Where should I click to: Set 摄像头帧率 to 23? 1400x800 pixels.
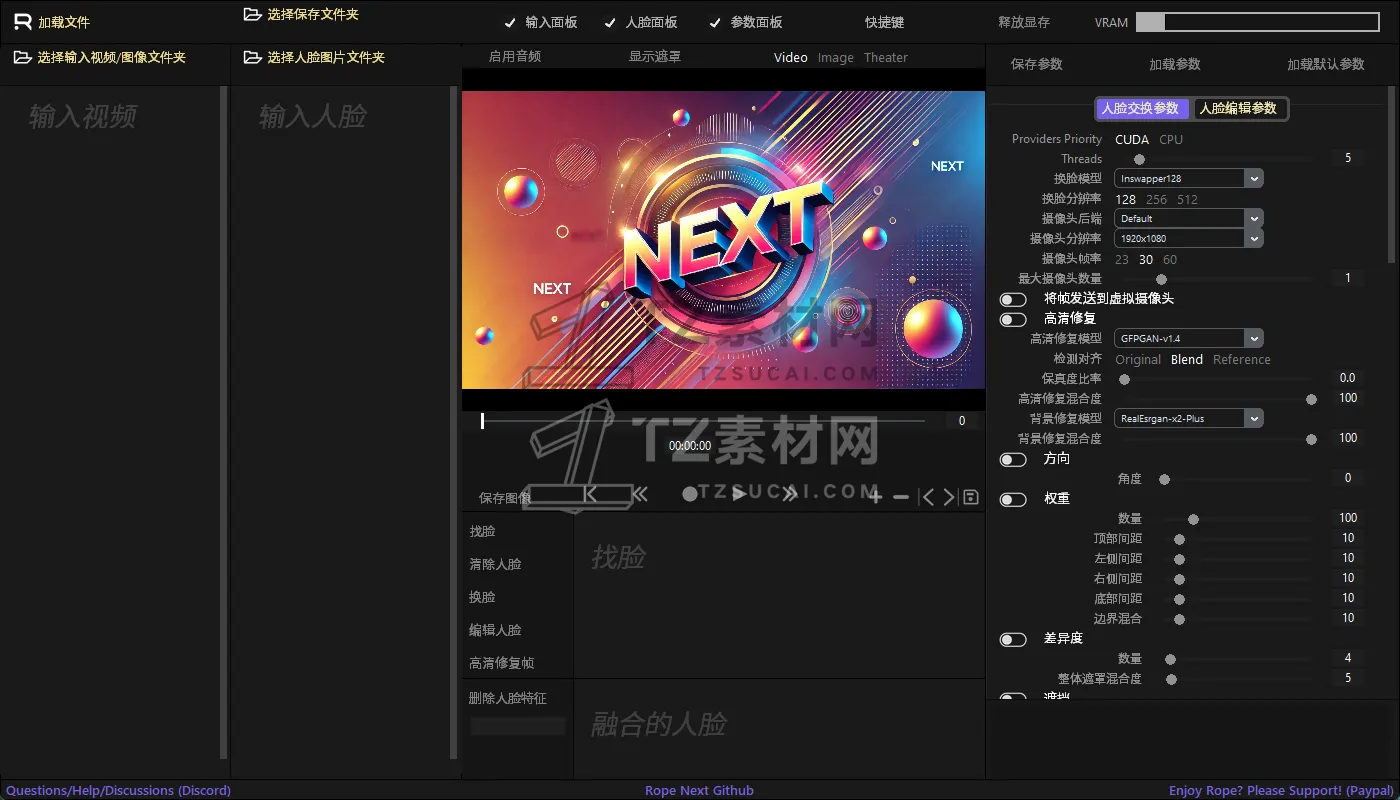pos(1122,260)
